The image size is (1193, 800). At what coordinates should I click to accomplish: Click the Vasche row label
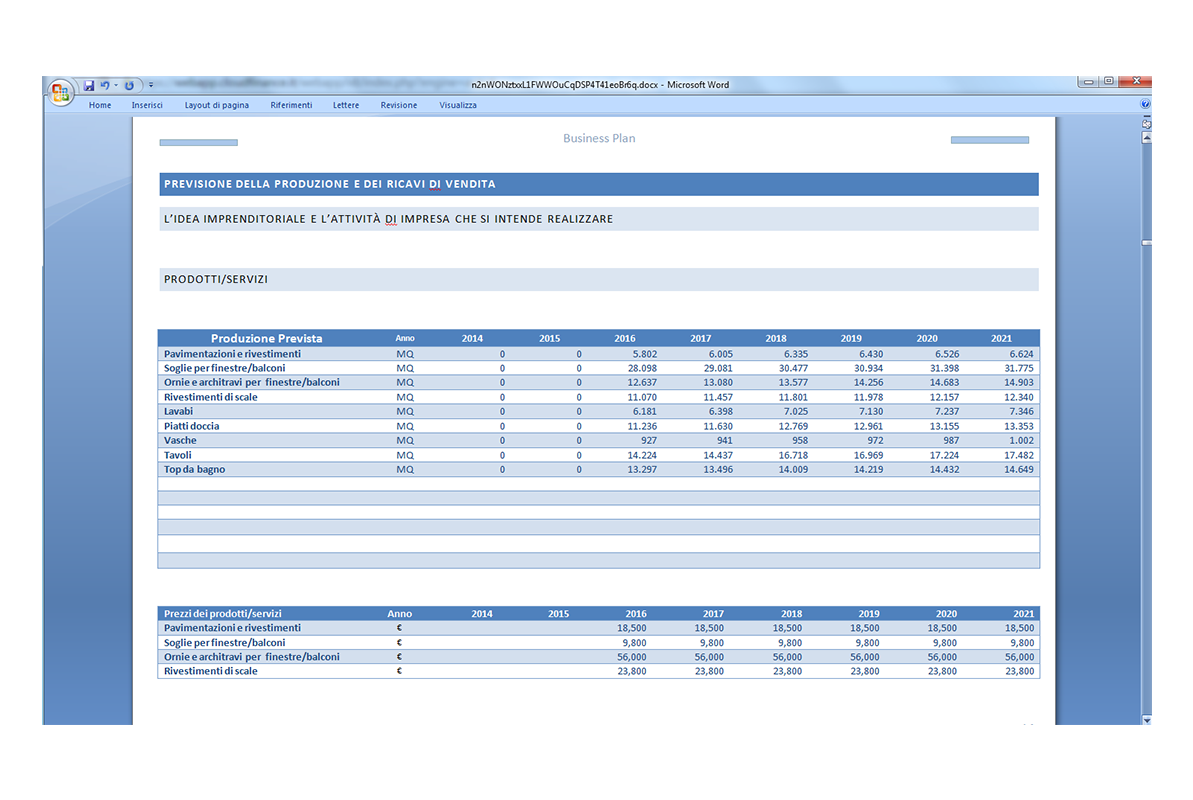(180, 441)
